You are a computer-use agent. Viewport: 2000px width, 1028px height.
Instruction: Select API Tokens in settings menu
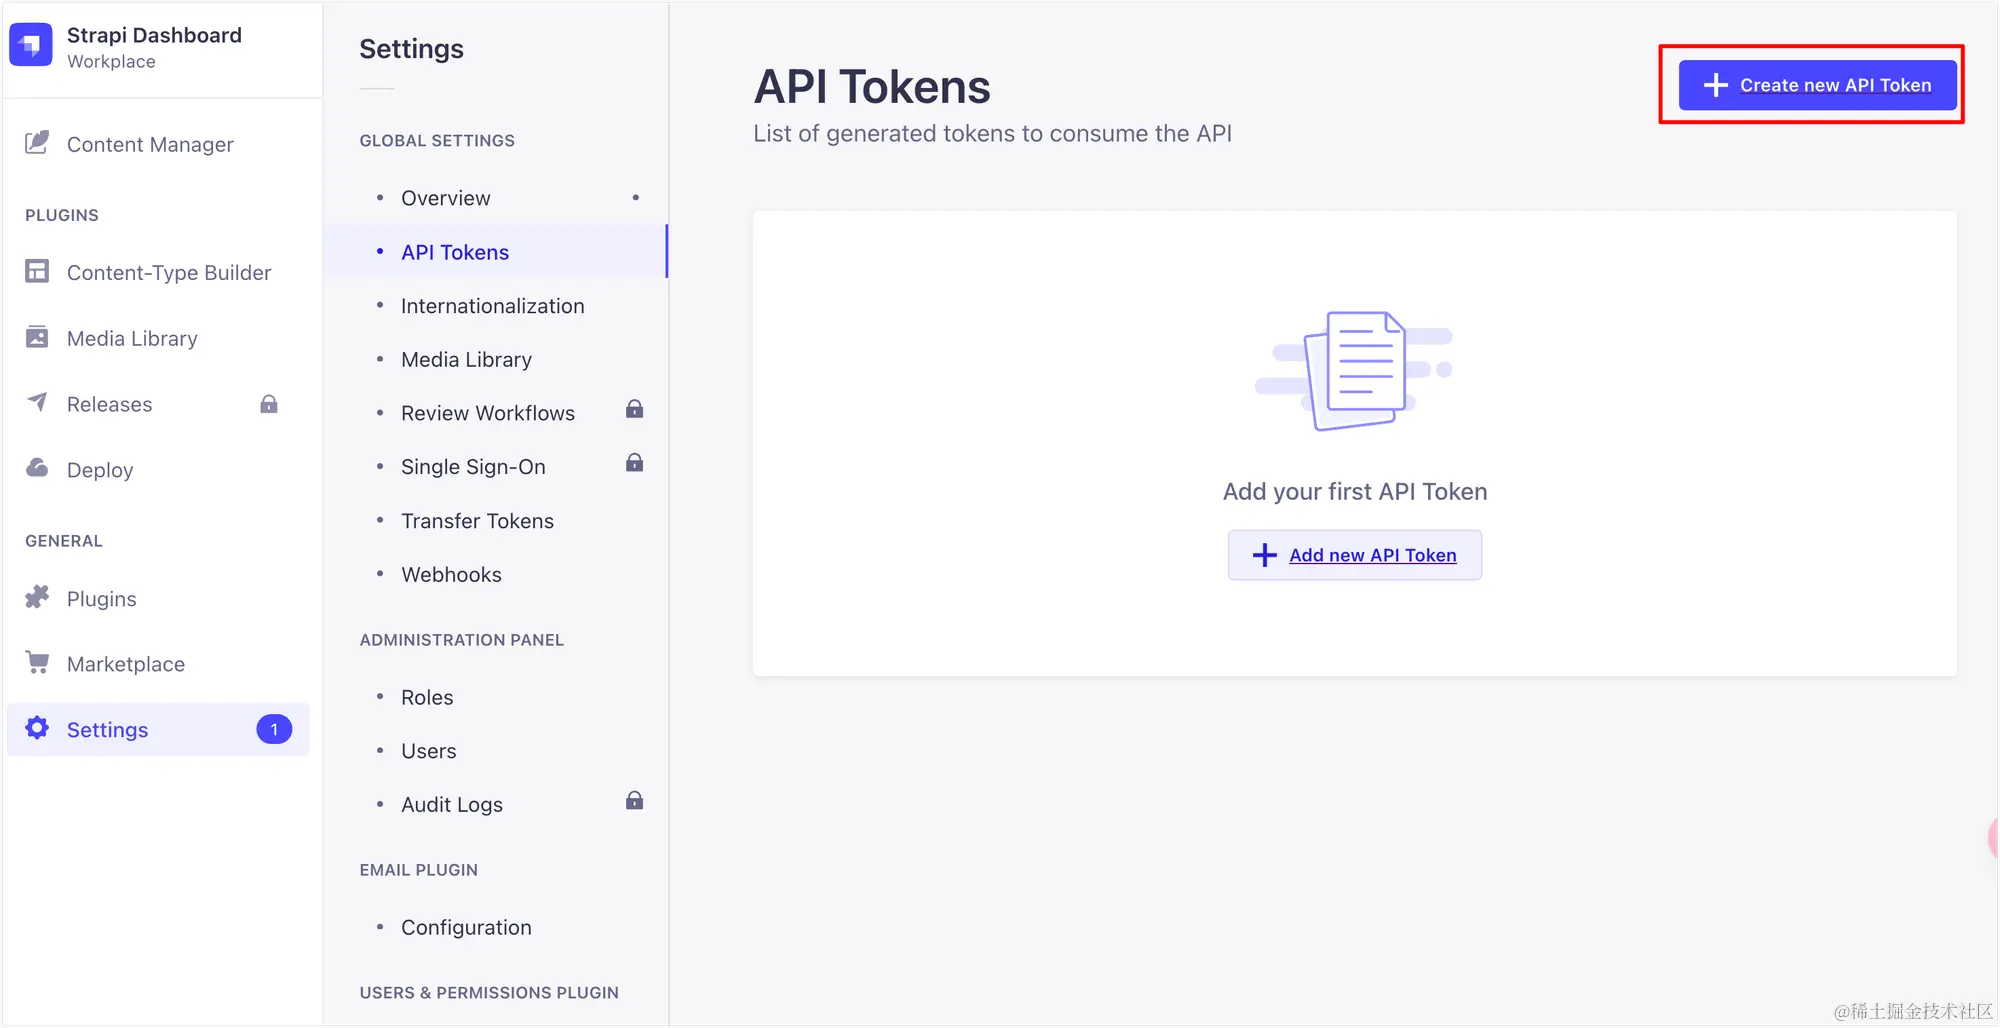(496, 252)
